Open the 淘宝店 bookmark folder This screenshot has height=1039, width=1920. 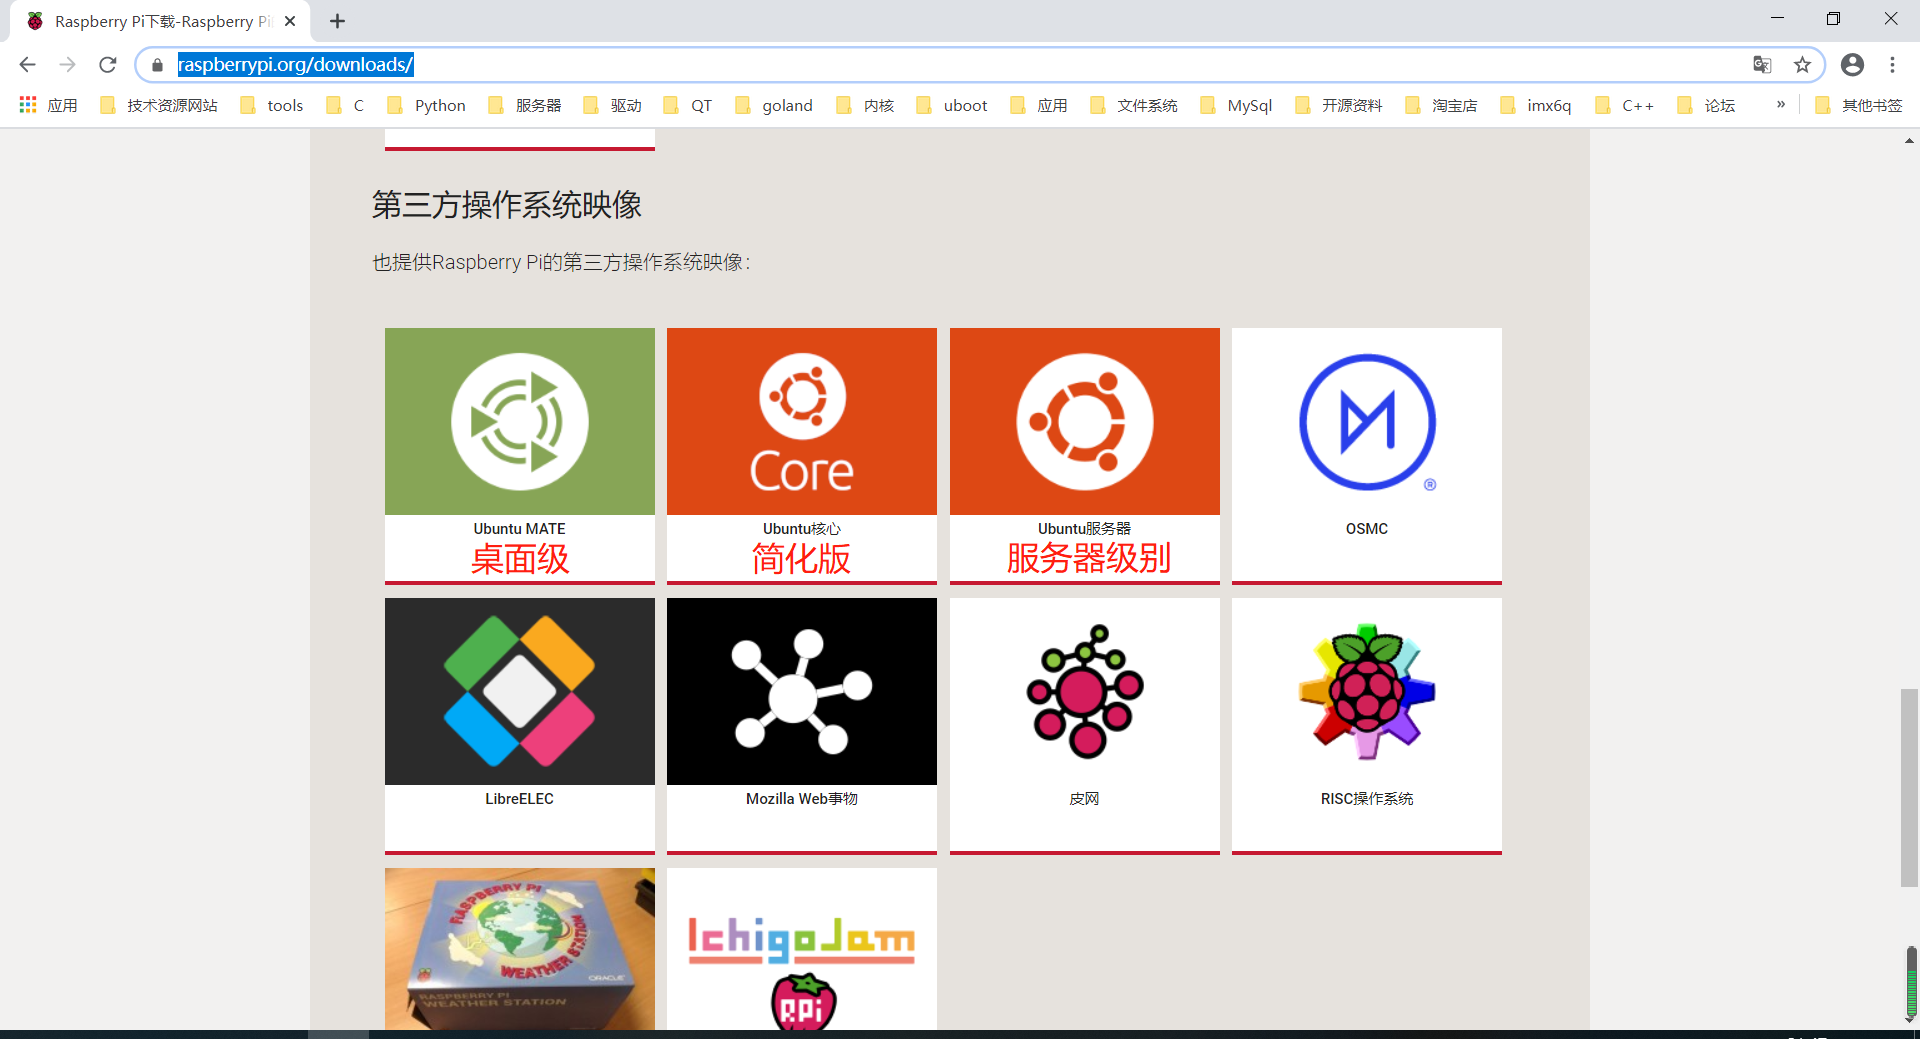(x=1441, y=105)
